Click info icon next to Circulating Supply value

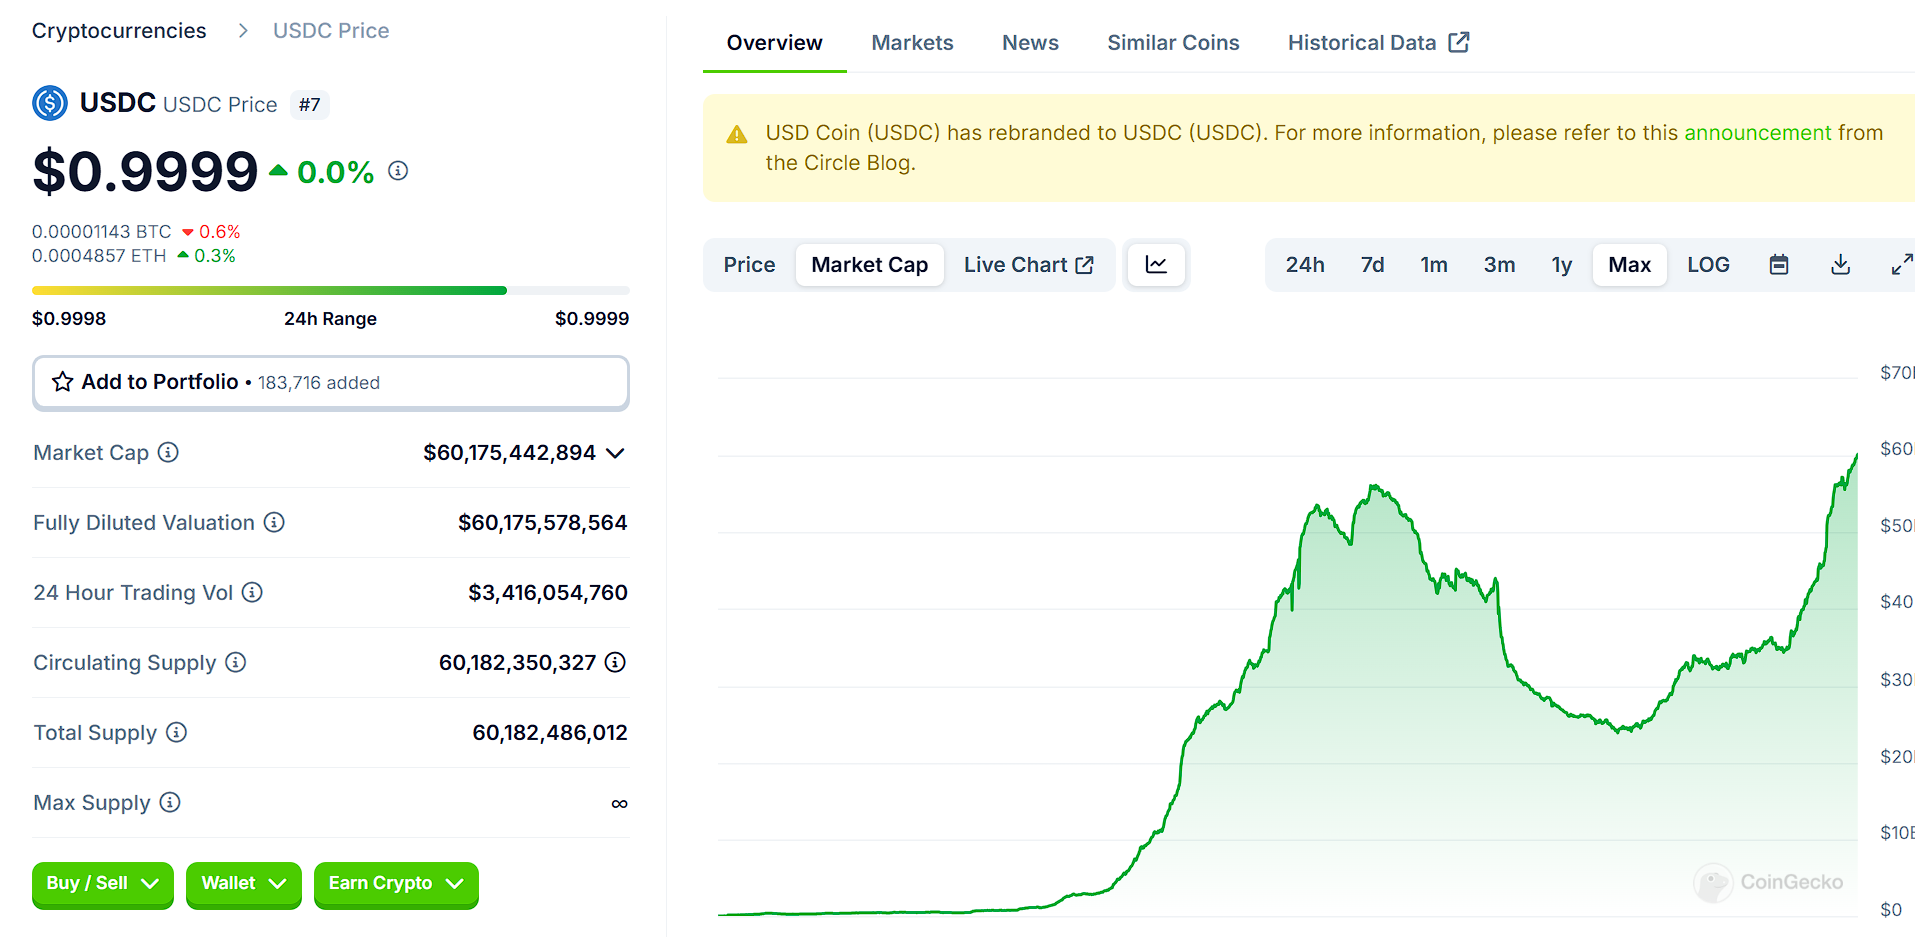click(x=616, y=662)
